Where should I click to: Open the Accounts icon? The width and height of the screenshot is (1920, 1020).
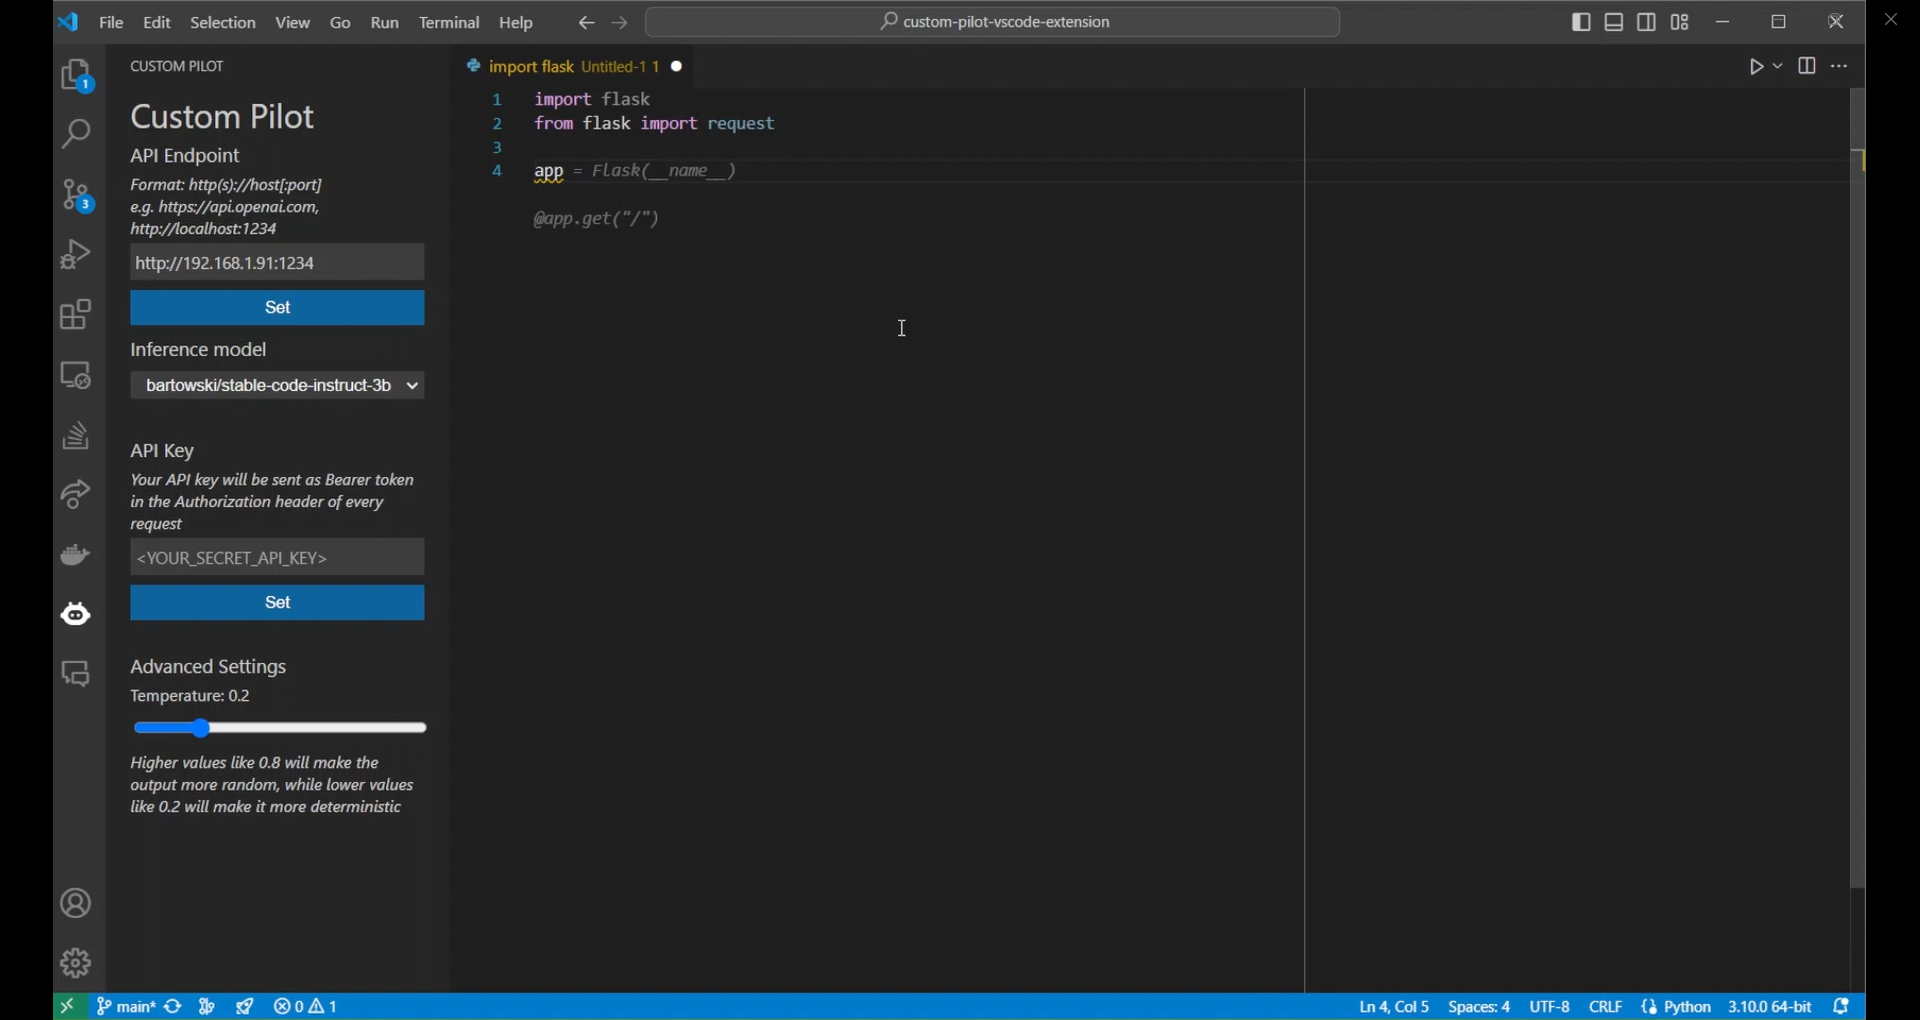point(77,904)
